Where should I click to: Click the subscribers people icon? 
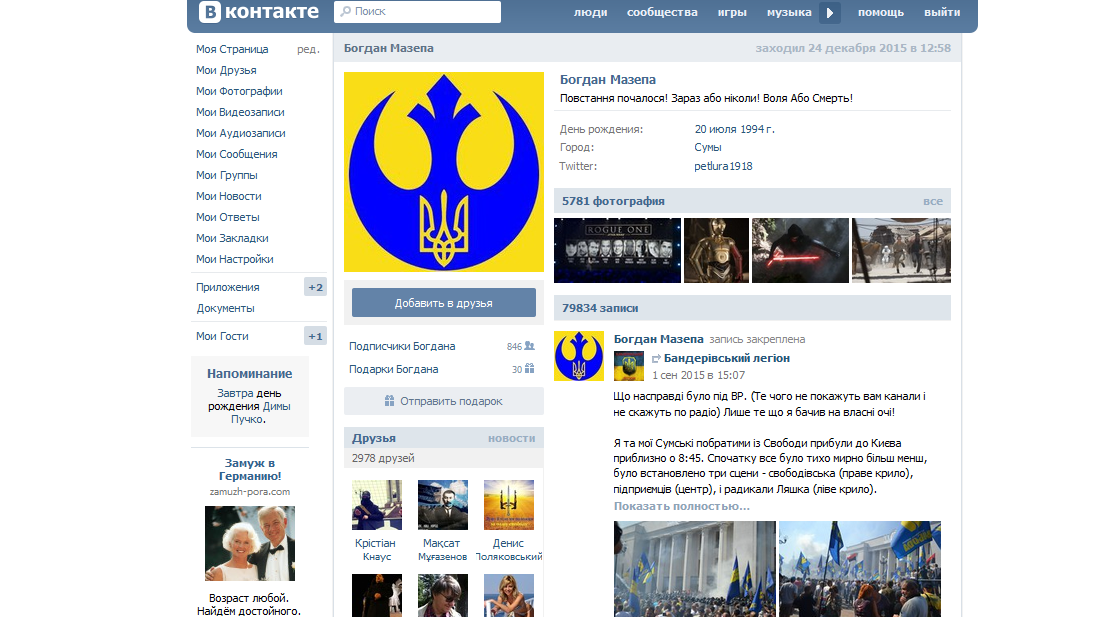(x=530, y=346)
